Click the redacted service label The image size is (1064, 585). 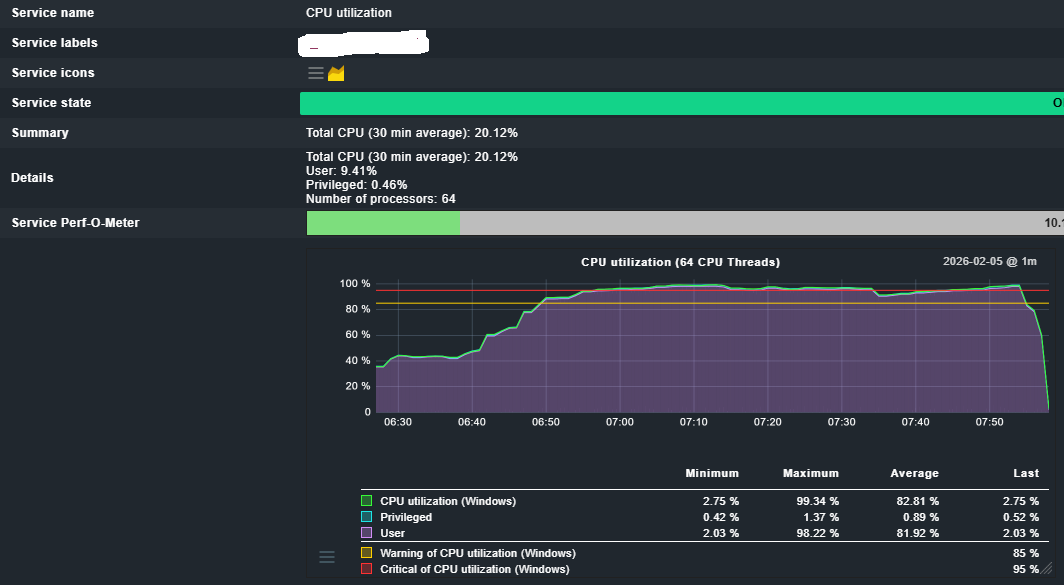364,43
